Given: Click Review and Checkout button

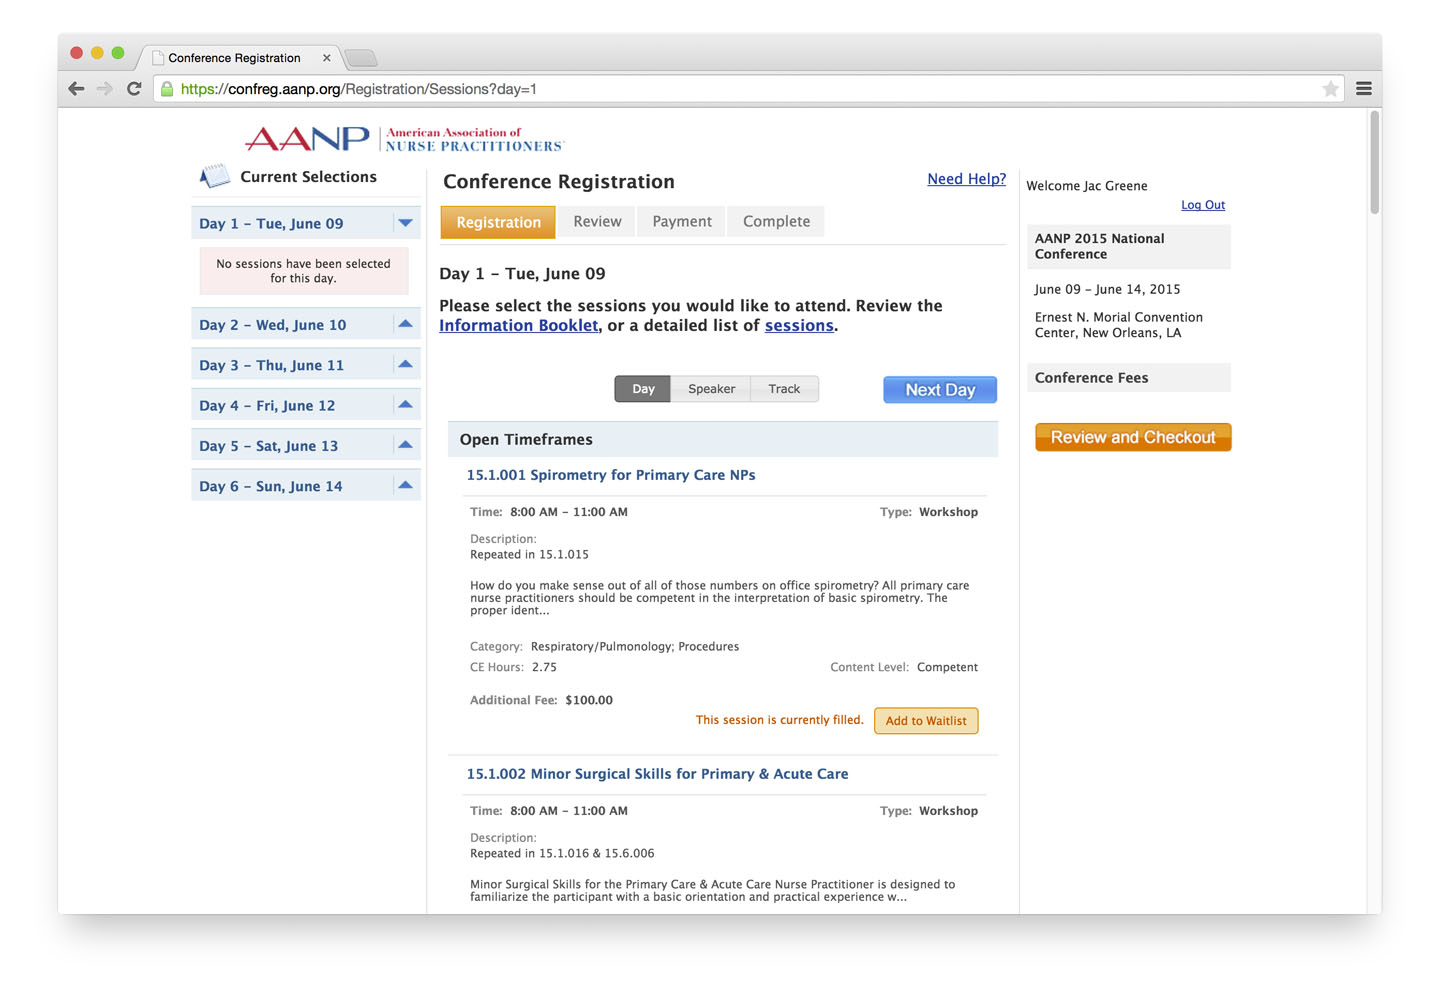Looking at the screenshot, I should [1133, 437].
